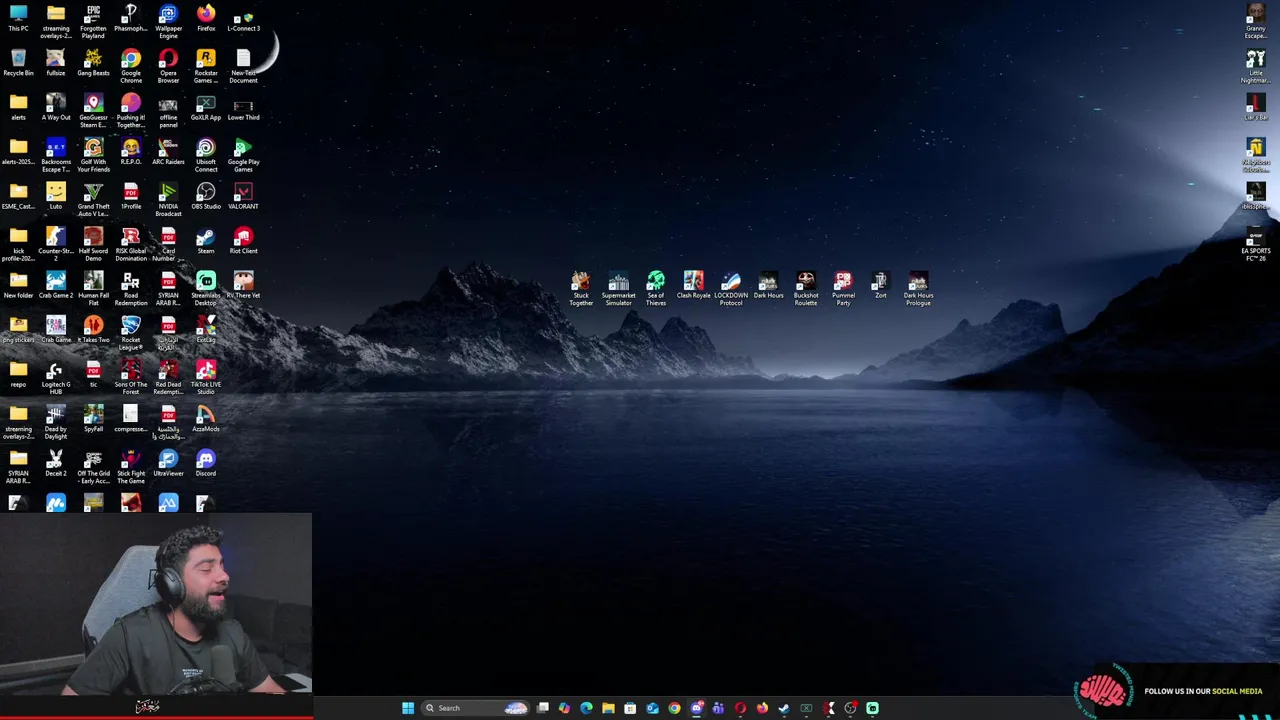Open Windows Start menu
The height and width of the screenshot is (720, 1280).
(x=408, y=708)
